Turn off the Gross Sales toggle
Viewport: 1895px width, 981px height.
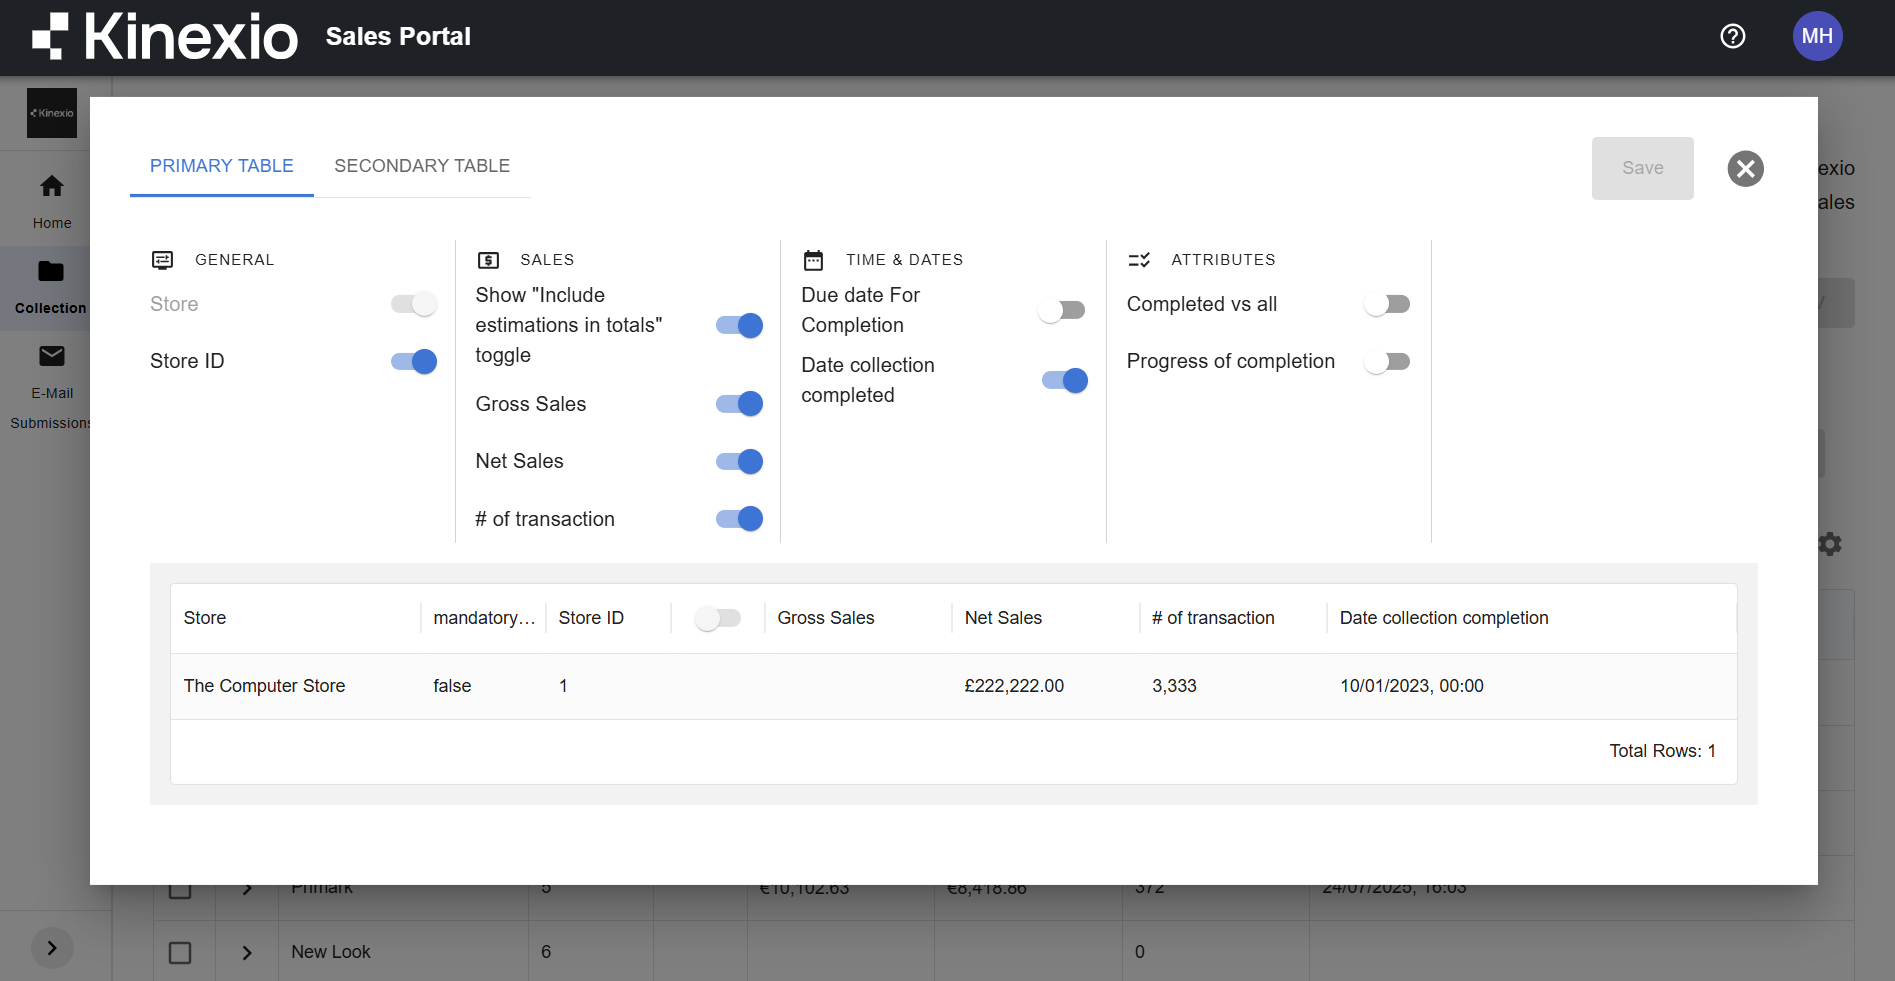(739, 404)
